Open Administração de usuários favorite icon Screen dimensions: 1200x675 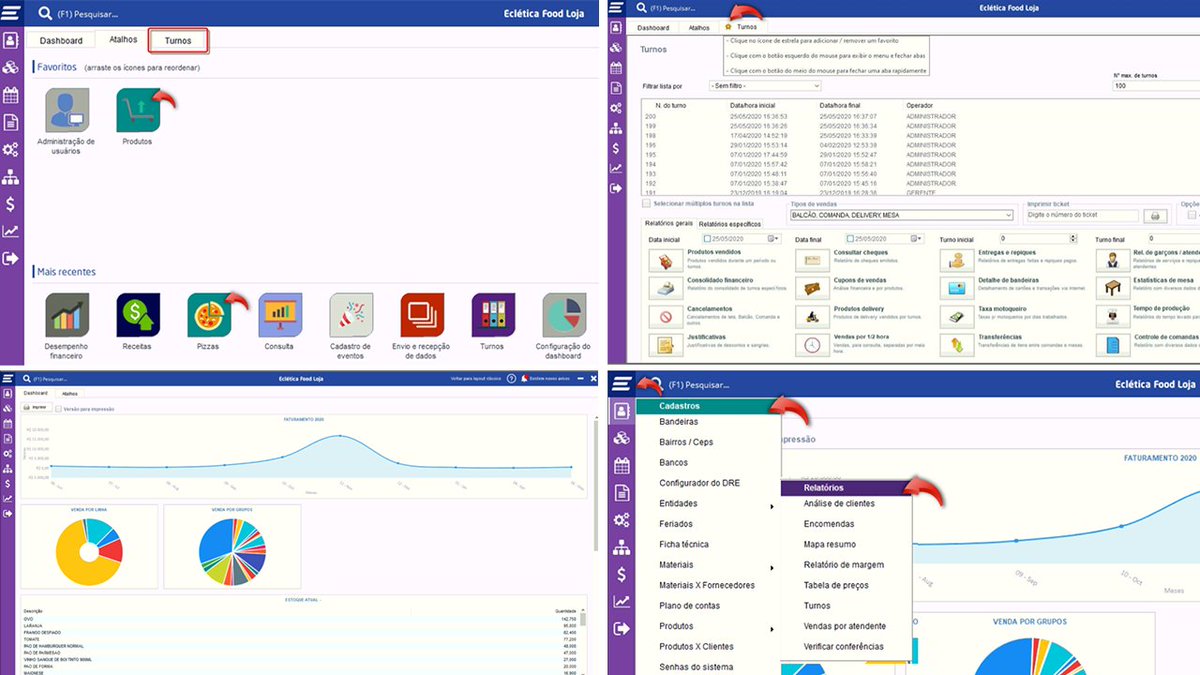coord(66,110)
